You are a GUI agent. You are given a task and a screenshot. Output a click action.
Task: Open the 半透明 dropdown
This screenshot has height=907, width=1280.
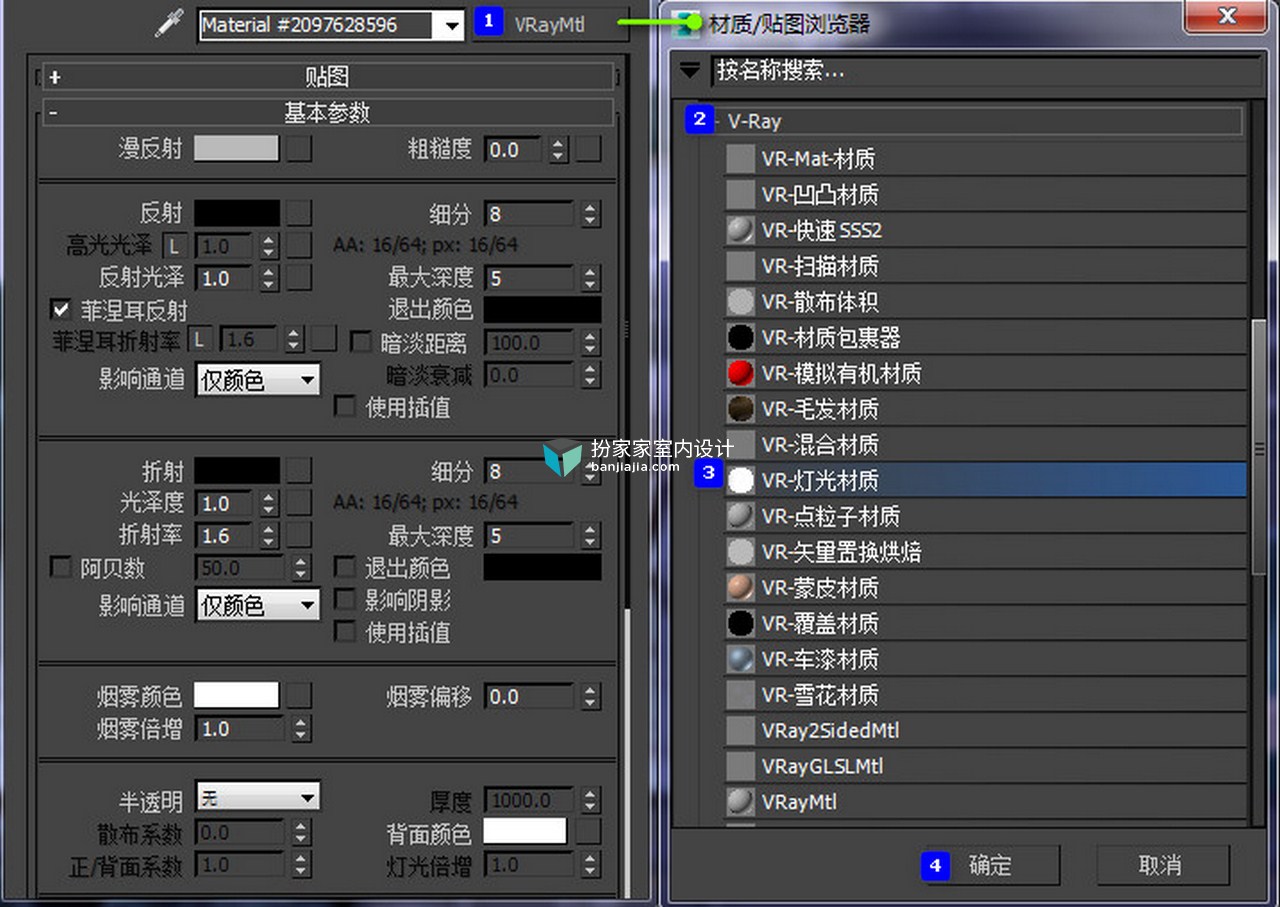(x=258, y=797)
